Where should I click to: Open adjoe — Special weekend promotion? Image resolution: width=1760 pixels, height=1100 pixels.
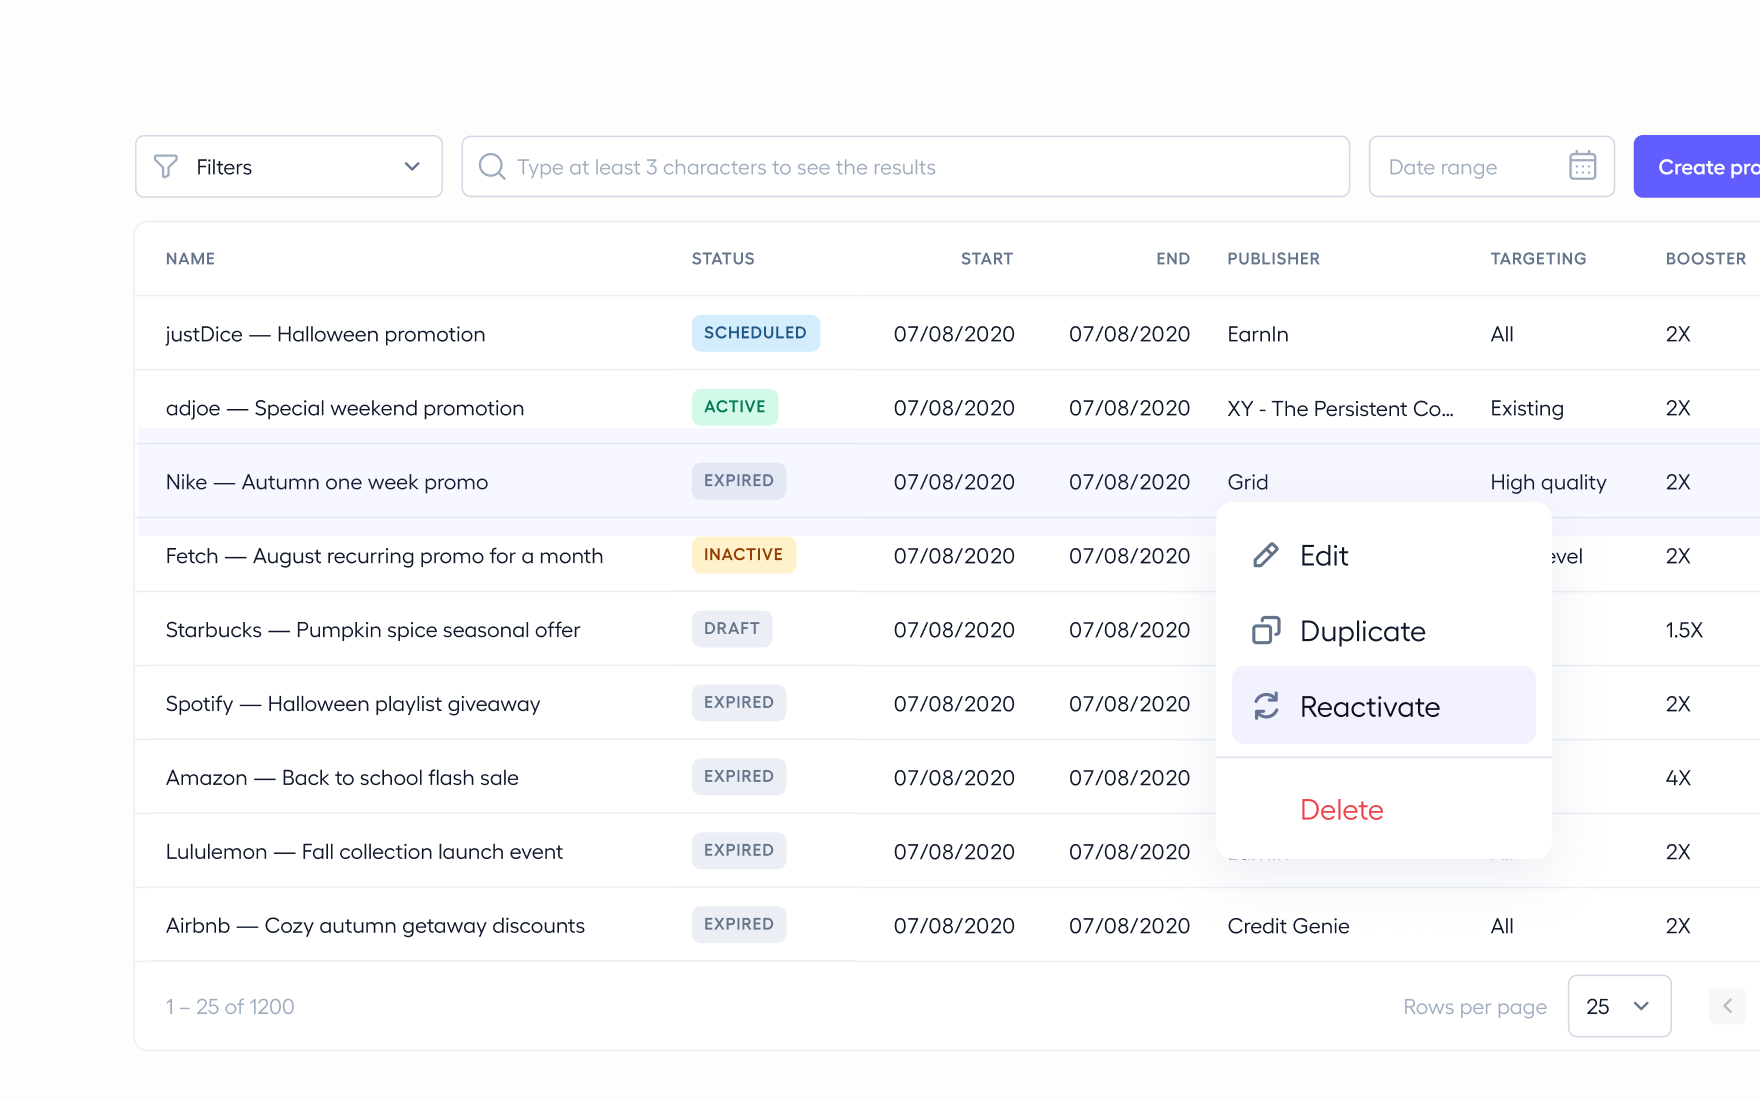tap(345, 408)
